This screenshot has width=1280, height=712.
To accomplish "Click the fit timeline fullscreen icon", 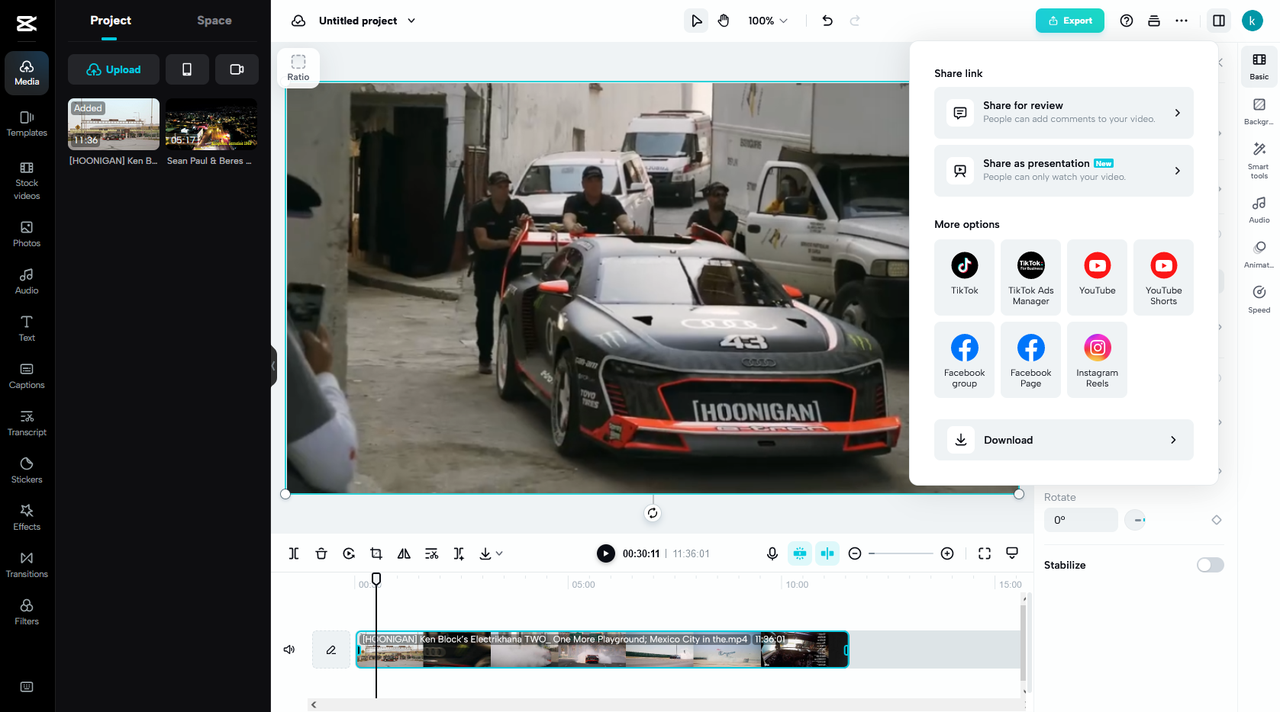I will (984, 553).
